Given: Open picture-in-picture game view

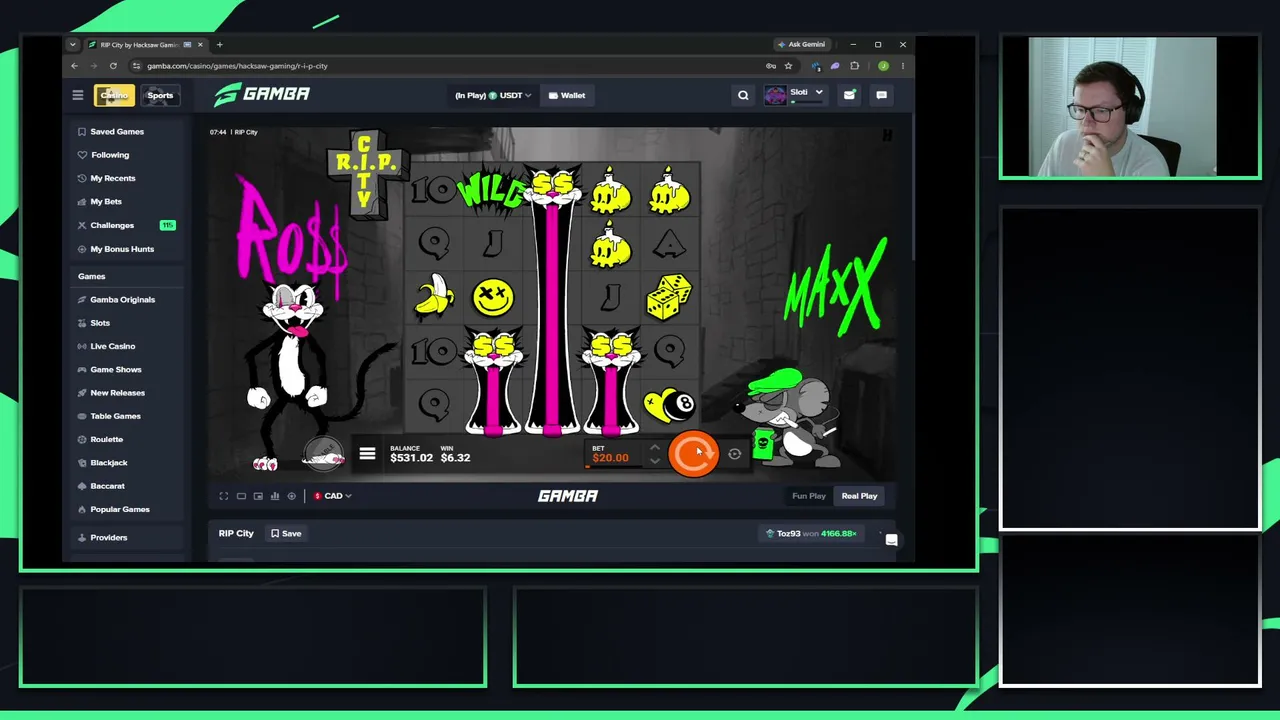Looking at the screenshot, I should pyautogui.click(x=258, y=496).
